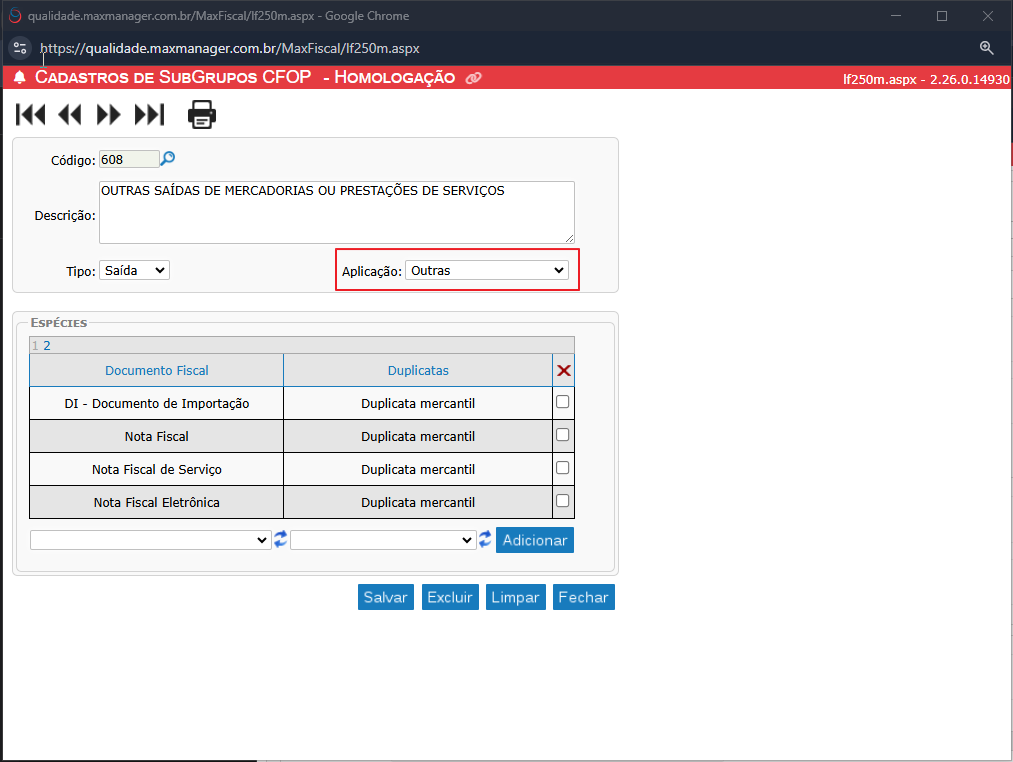Click Duplicata mercantil in Nota Fiscal Eletrônica row
This screenshot has height=762, width=1013.
click(x=418, y=502)
